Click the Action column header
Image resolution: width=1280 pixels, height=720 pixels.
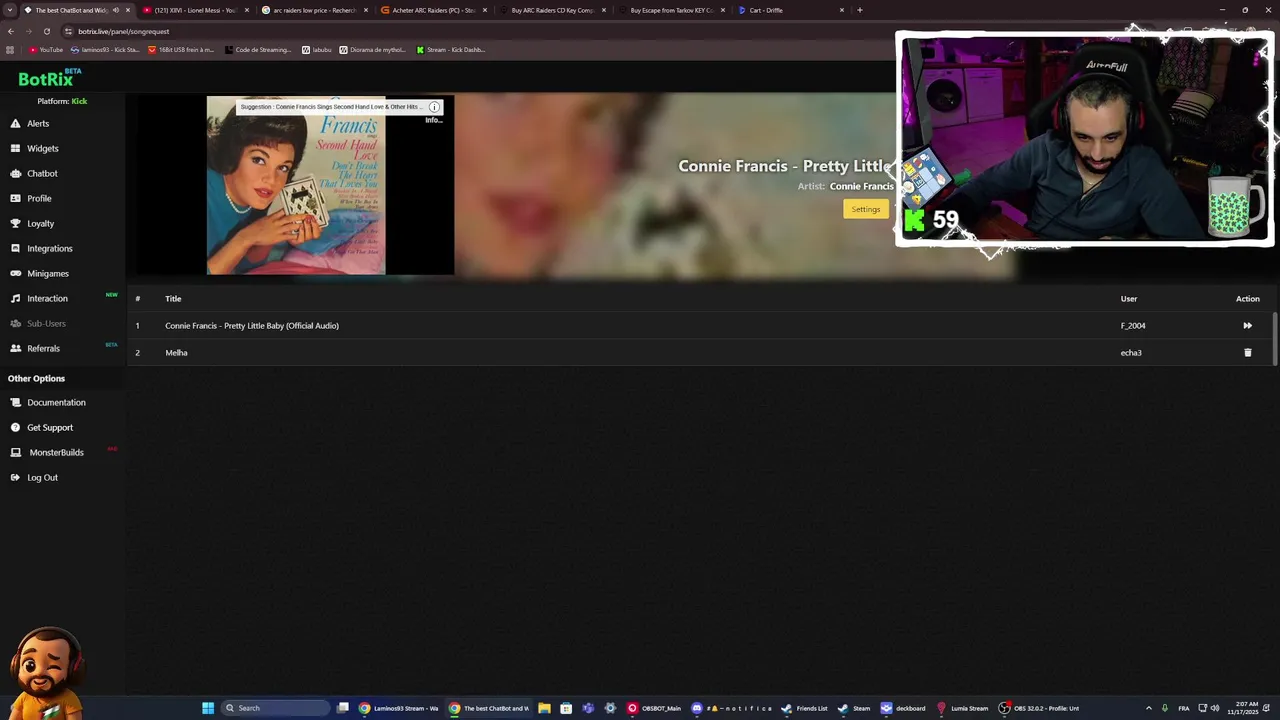click(x=1247, y=298)
